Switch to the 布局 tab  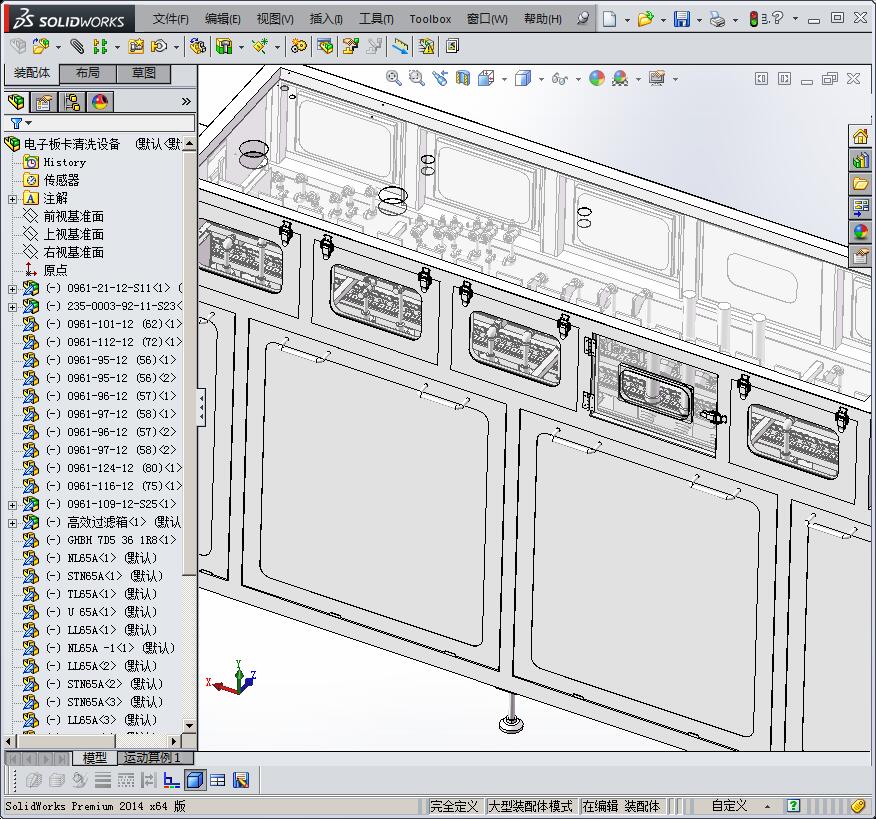coord(88,73)
